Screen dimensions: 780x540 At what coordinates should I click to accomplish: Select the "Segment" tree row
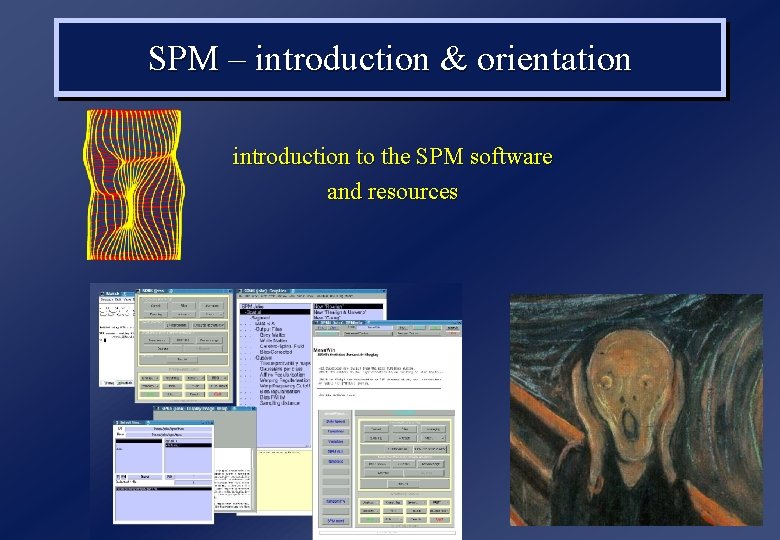[261, 318]
